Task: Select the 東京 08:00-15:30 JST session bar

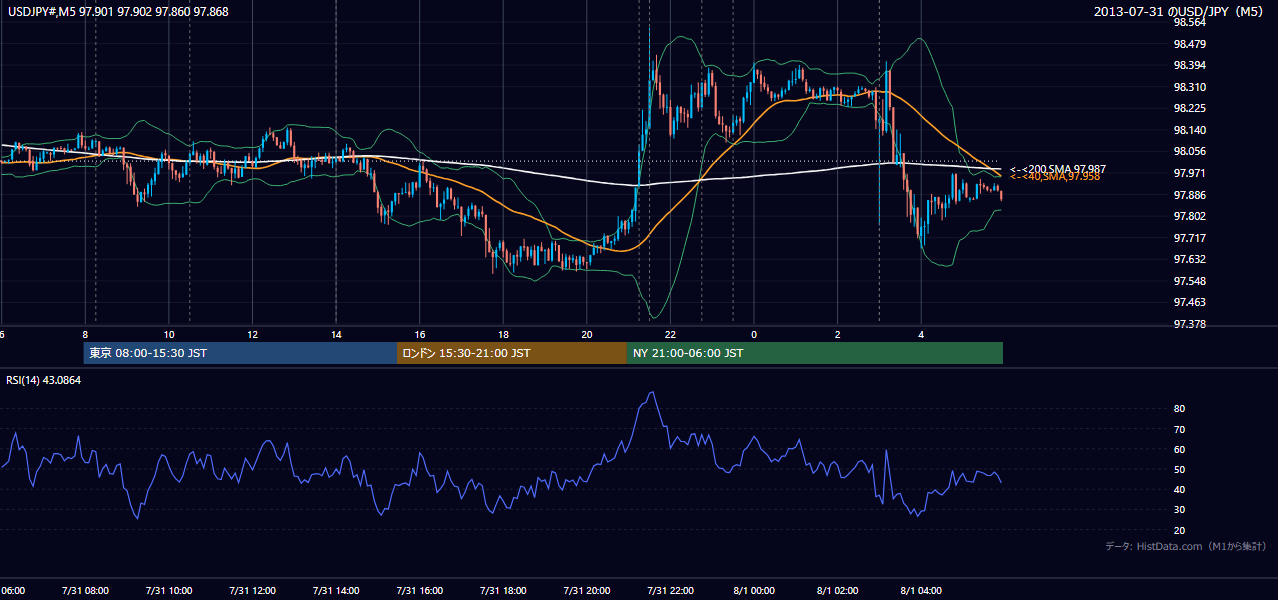Action: pyautogui.click(x=240, y=353)
